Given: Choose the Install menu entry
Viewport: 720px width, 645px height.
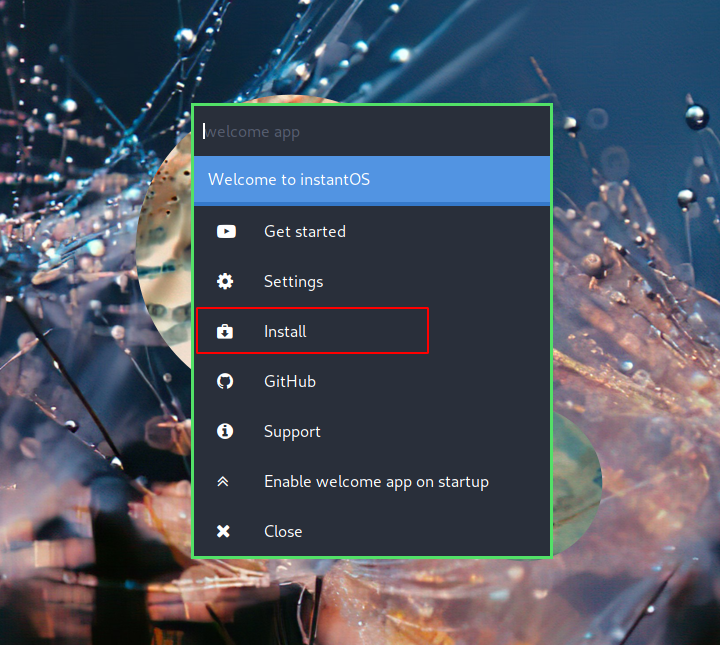Looking at the screenshot, I should pyautogui.click(x=372, y=331).
